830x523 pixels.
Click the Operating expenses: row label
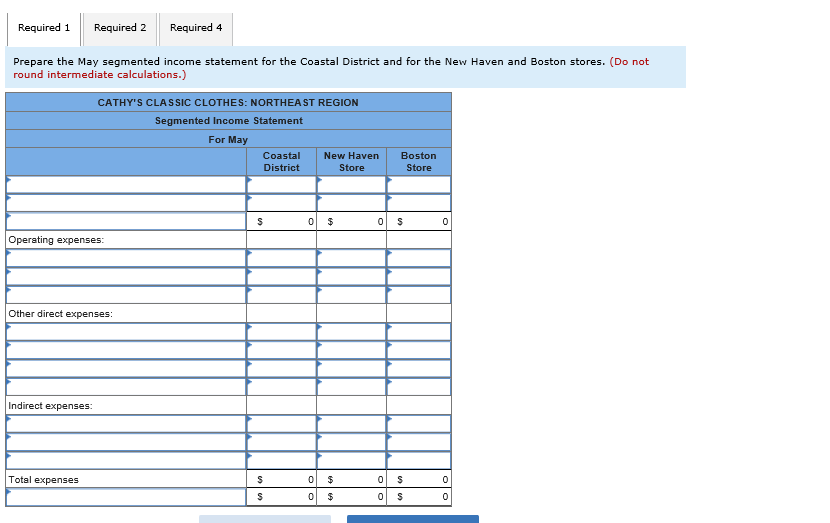56,240
